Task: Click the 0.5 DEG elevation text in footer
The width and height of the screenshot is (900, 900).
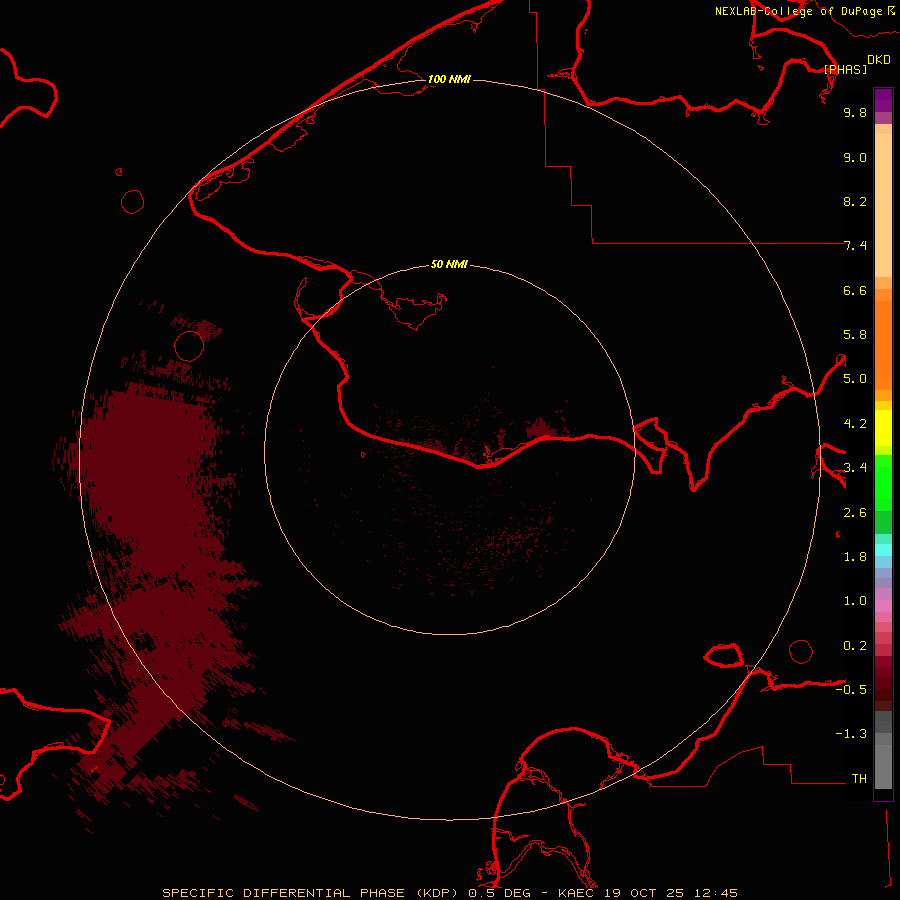Action: click(501, 893)
